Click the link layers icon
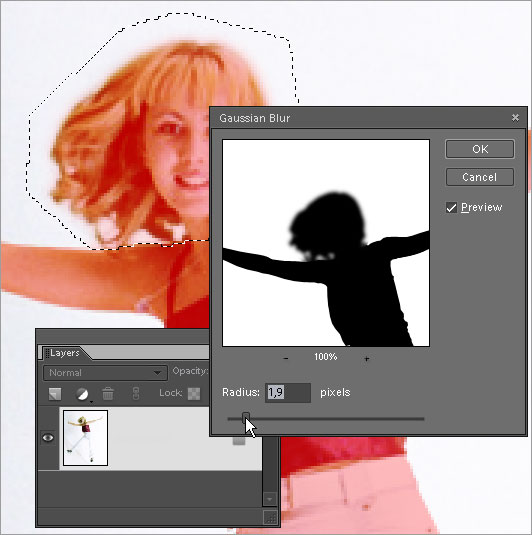Viewport: 532px width, 535px height. pyautogui.click(x=135, y=393)
